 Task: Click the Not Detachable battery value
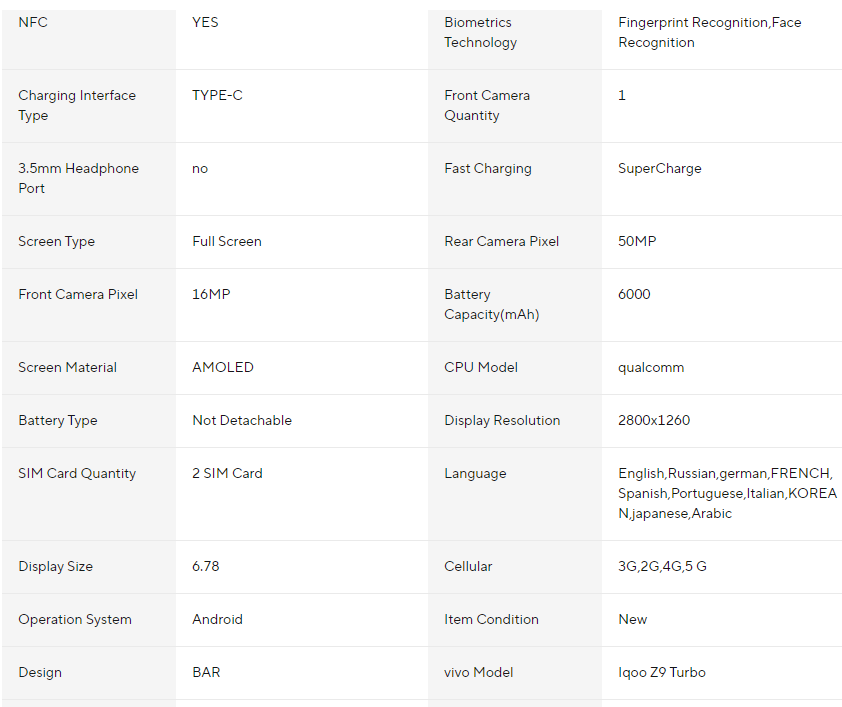[242, 420]
